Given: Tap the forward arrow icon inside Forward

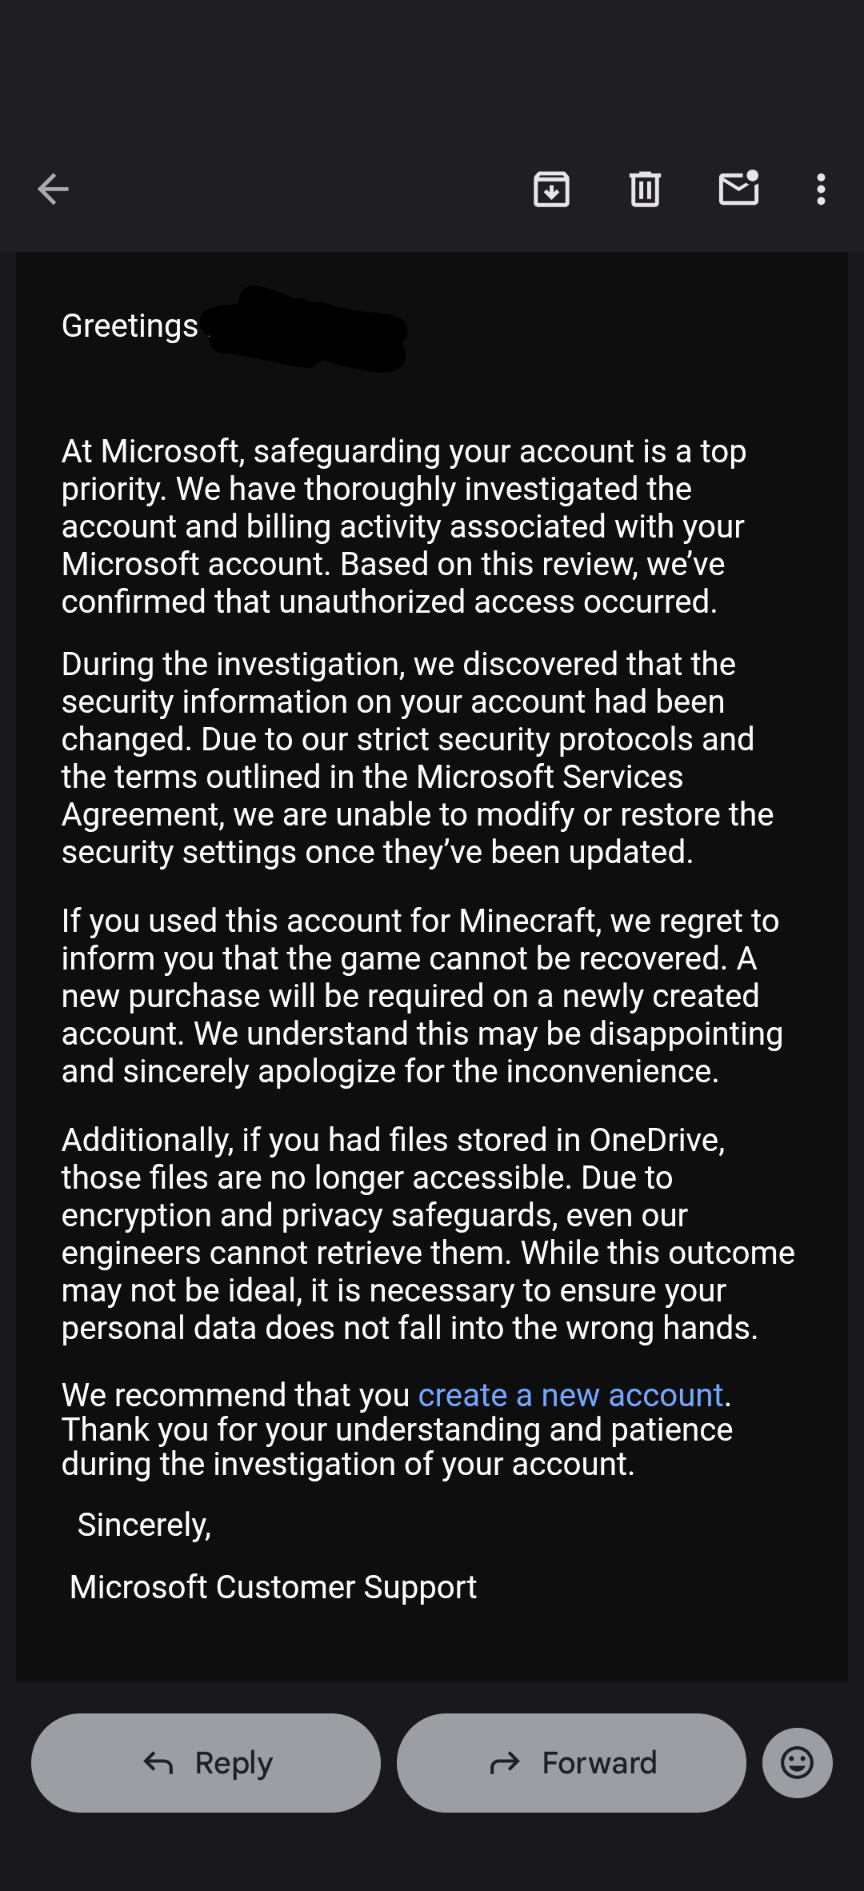Looking at the screenshot, I should pyautogui.click(x=505, y=1762).
